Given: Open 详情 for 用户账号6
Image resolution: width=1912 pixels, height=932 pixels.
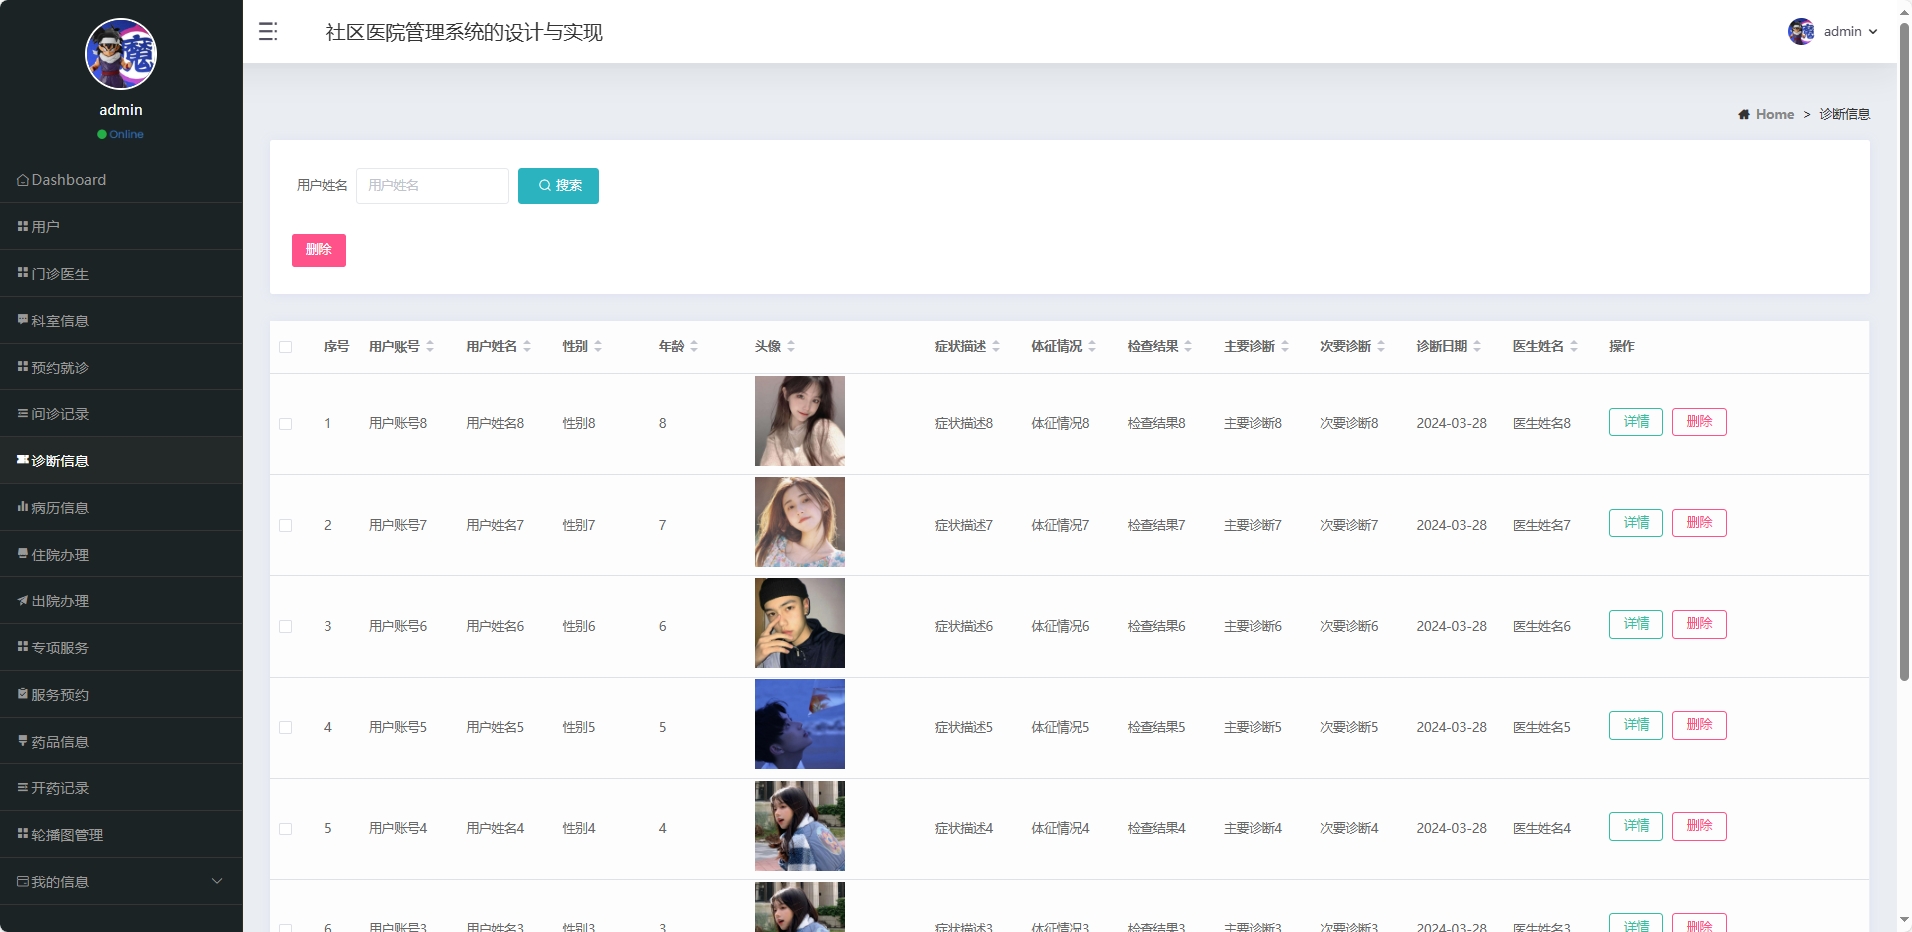Looking at the screenshot, I should (x=1636, y=624).
